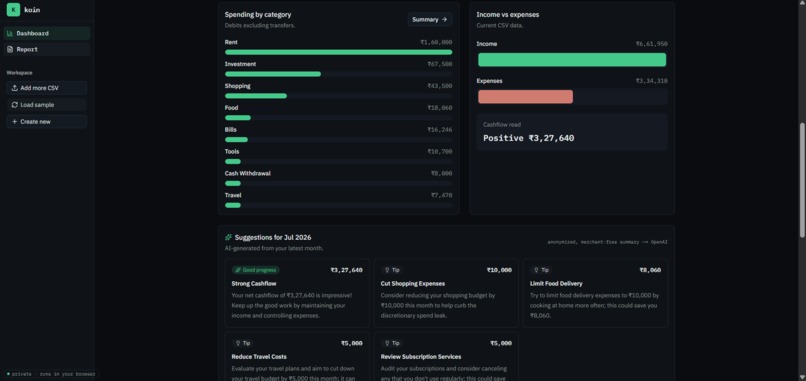806x381 pixels.
Task: Open the Summary view
Action: [x=430, y=20]
